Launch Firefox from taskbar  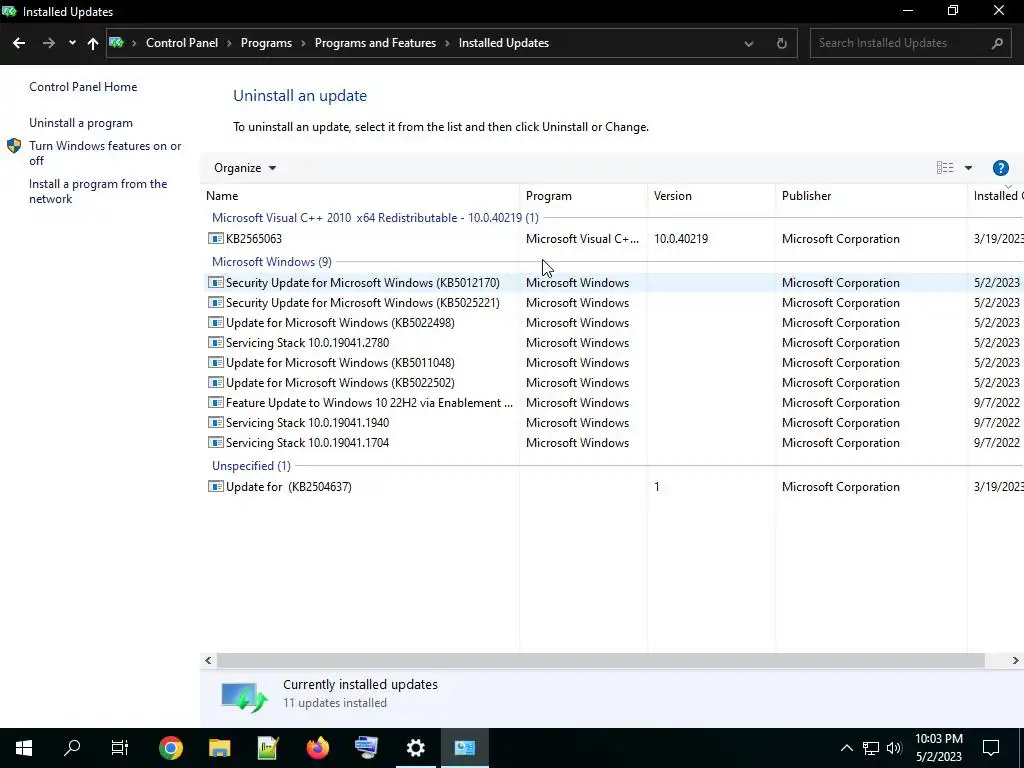[x=318, y=748]
